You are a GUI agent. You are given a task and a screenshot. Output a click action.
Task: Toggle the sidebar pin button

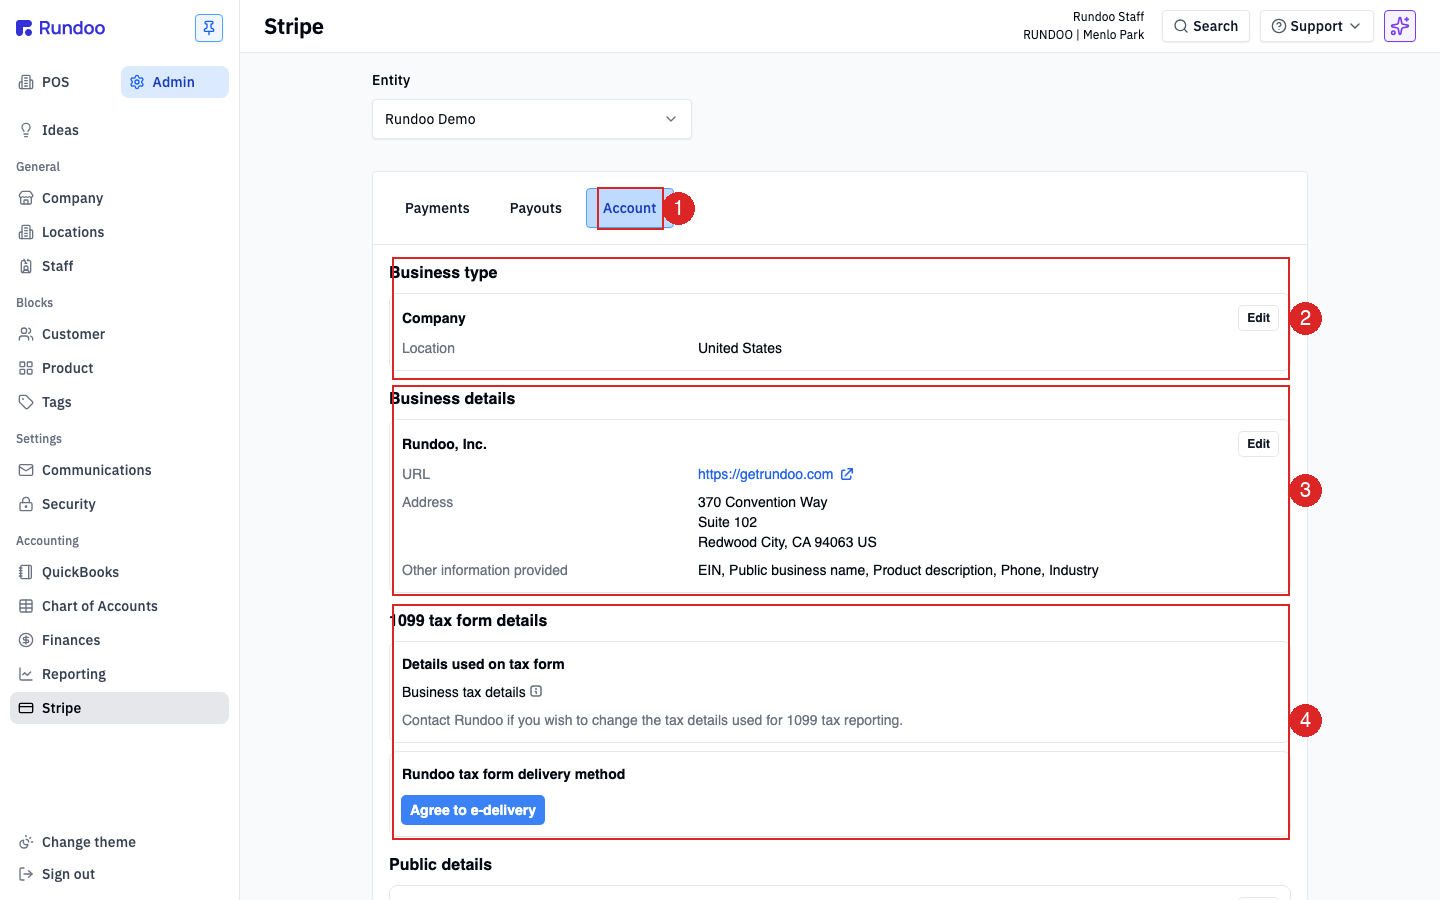(209, 28)
